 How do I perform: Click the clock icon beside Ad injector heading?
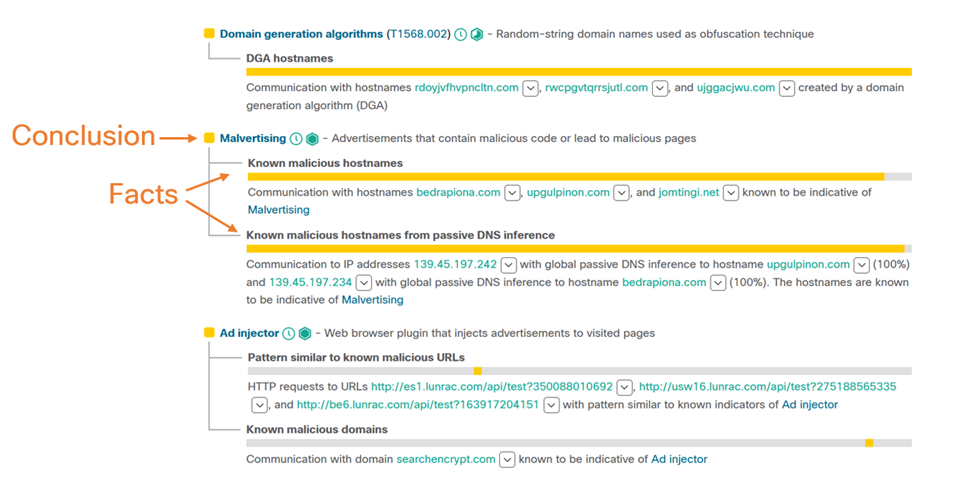click(x=289, y=333)
